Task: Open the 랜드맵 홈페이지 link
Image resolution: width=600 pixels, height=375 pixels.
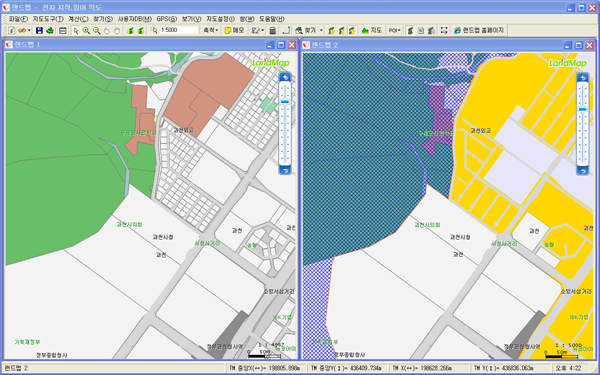Action: tap(479, 30)
